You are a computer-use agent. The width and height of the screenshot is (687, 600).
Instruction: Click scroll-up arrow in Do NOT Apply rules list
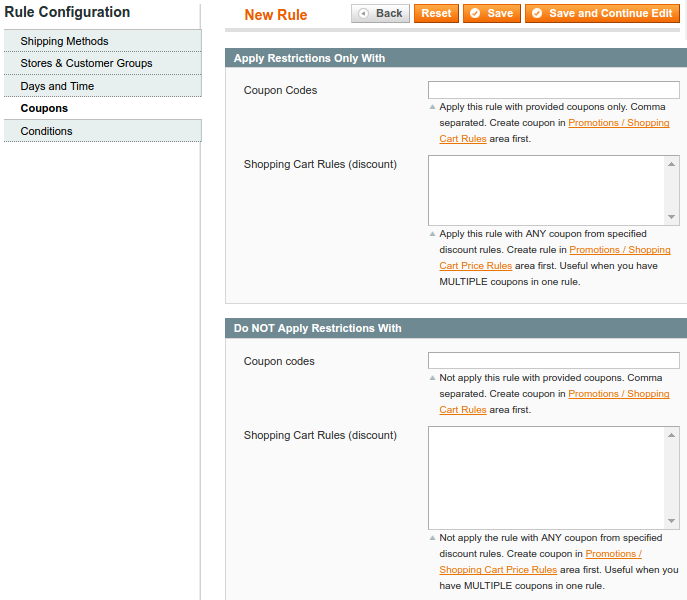(672, 434)
